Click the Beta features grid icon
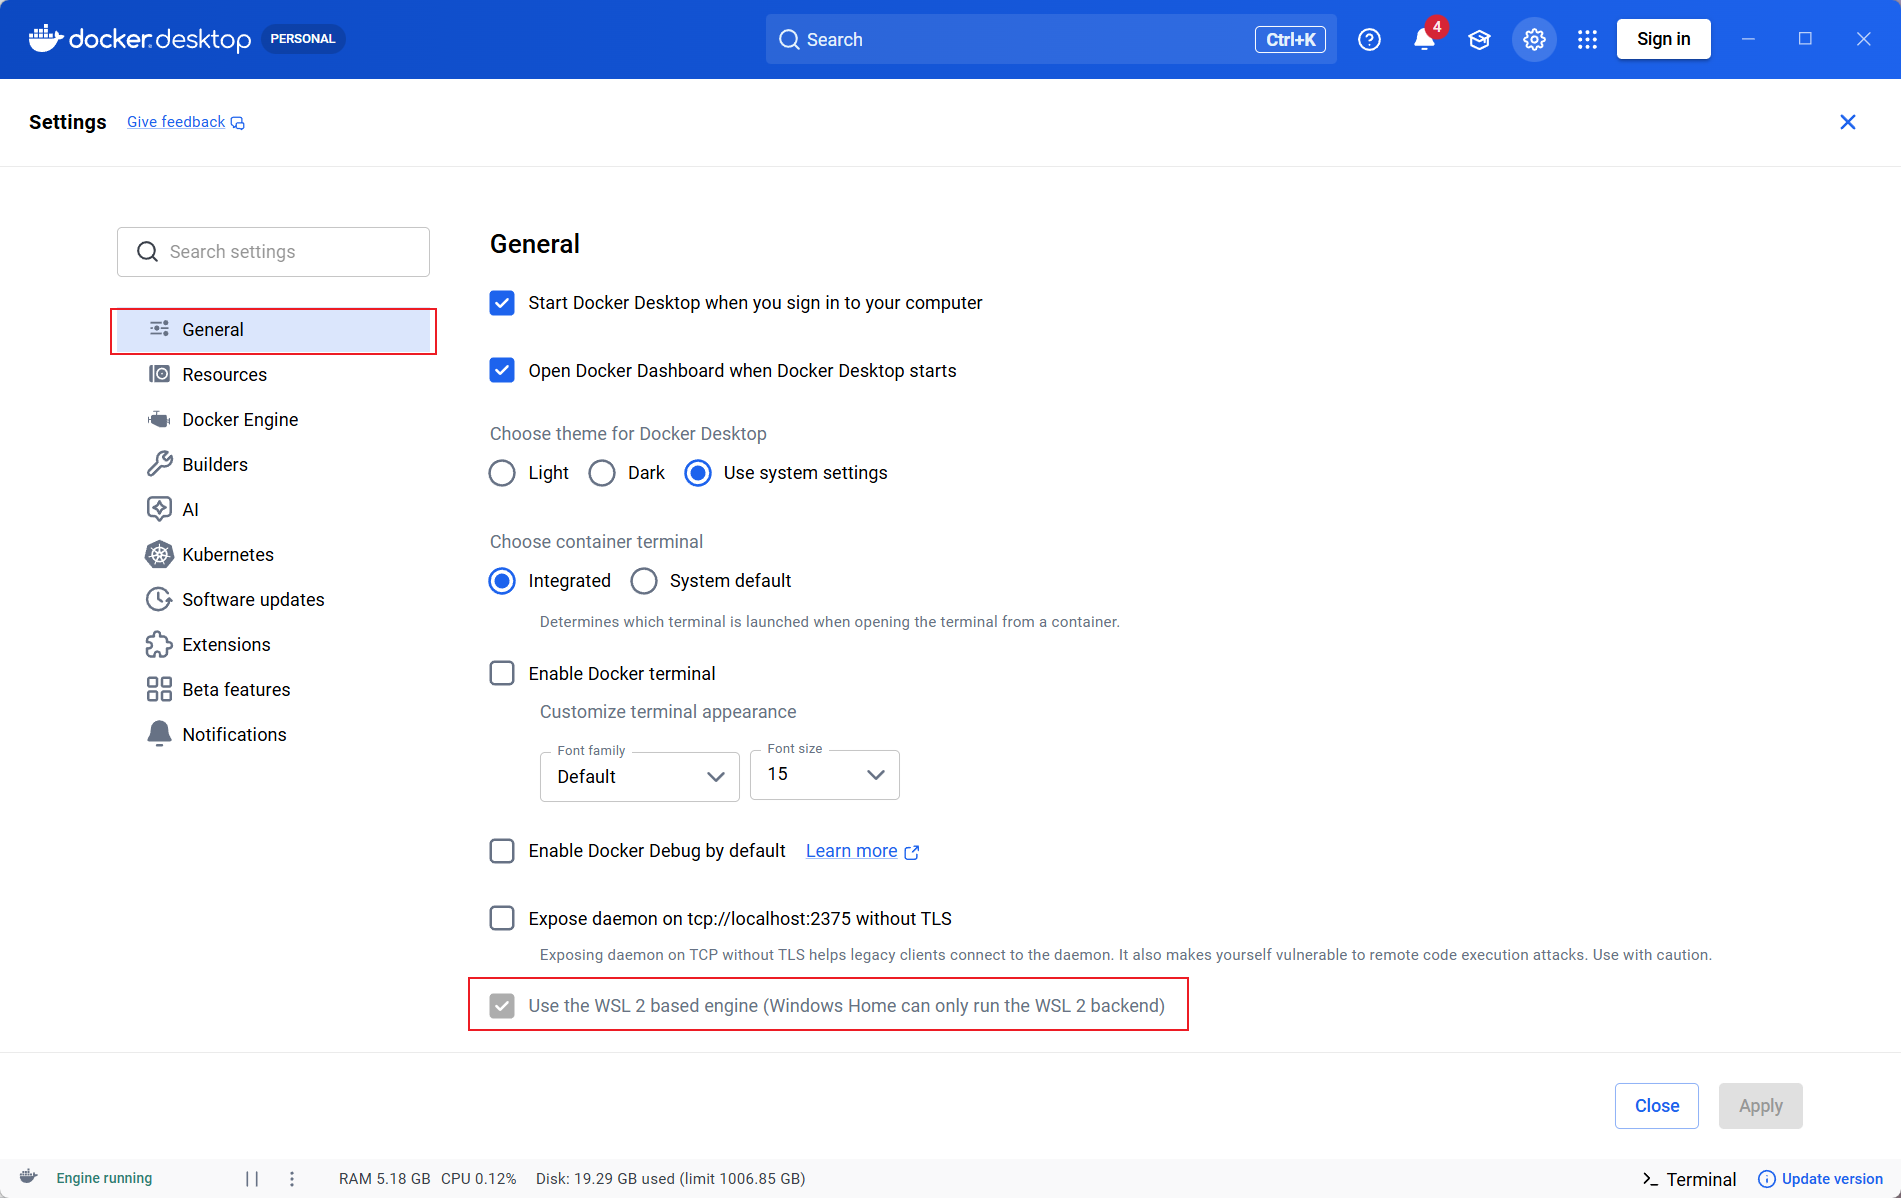This screenshot has width=1901, height=1198. (159, 689)
